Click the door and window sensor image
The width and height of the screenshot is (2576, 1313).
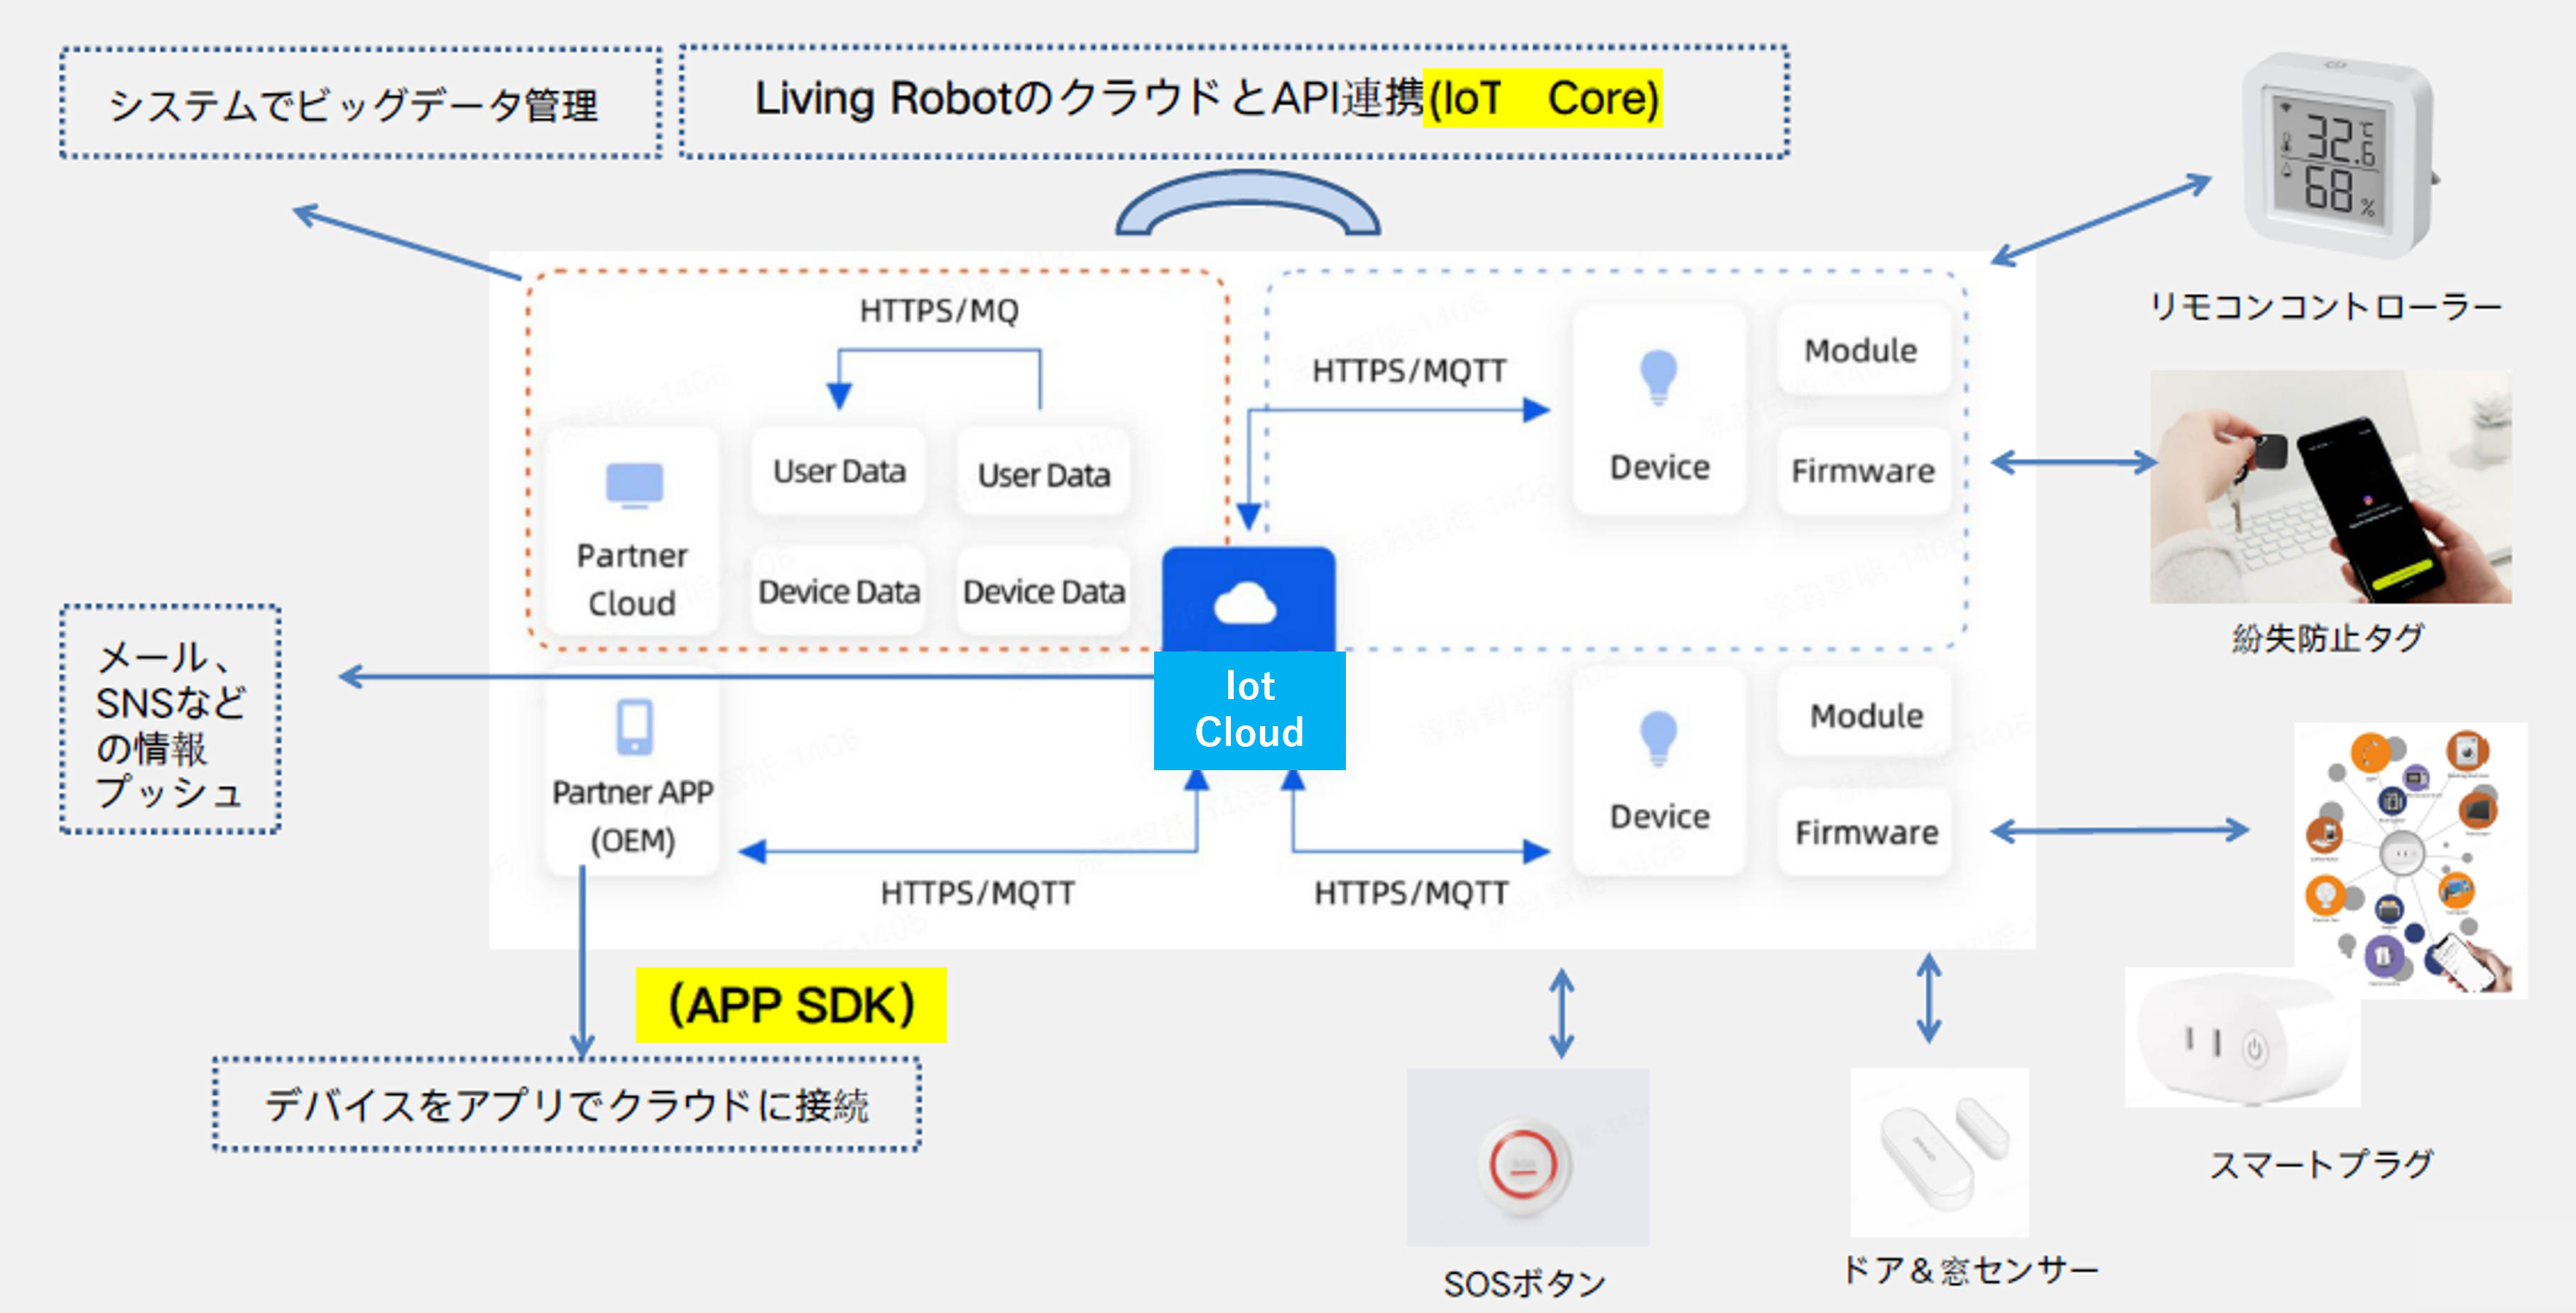pos(1939,1152)
